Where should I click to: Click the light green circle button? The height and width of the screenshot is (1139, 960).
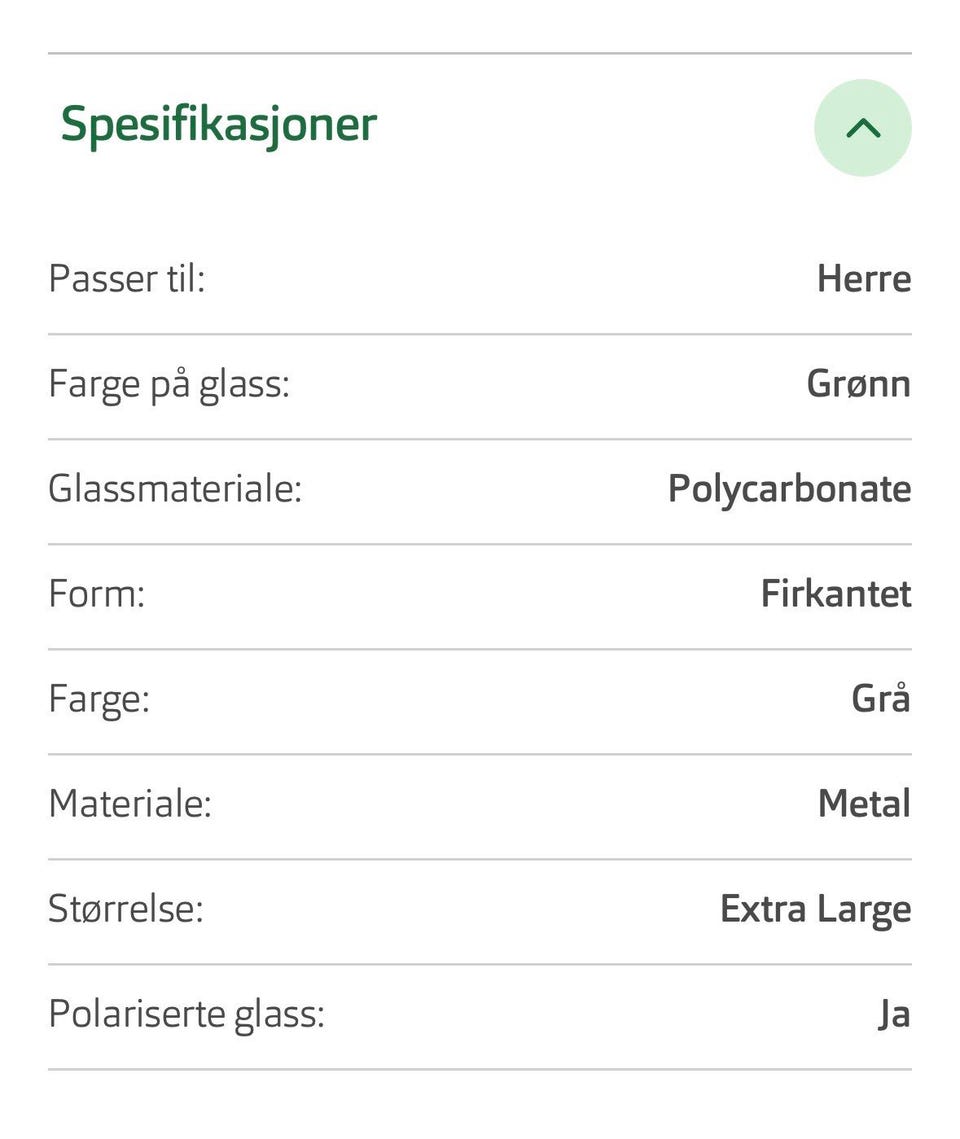coord(862,128)
